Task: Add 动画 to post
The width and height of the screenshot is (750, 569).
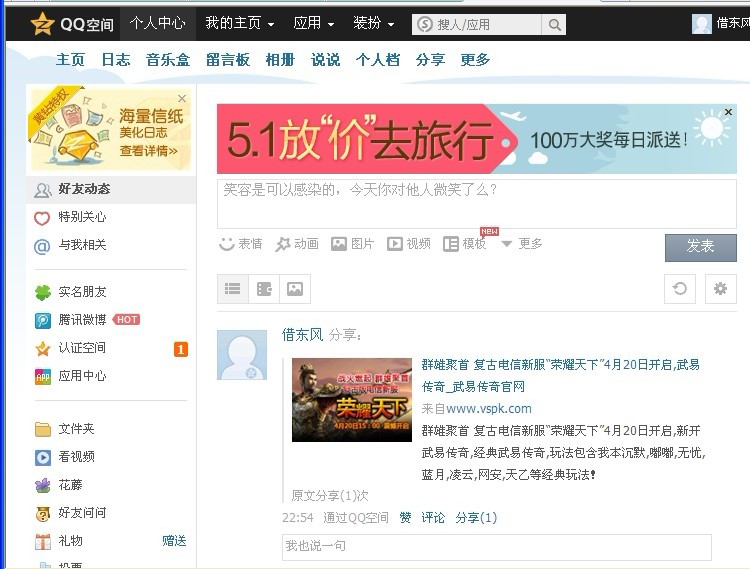Action: [x=297, y=244]
